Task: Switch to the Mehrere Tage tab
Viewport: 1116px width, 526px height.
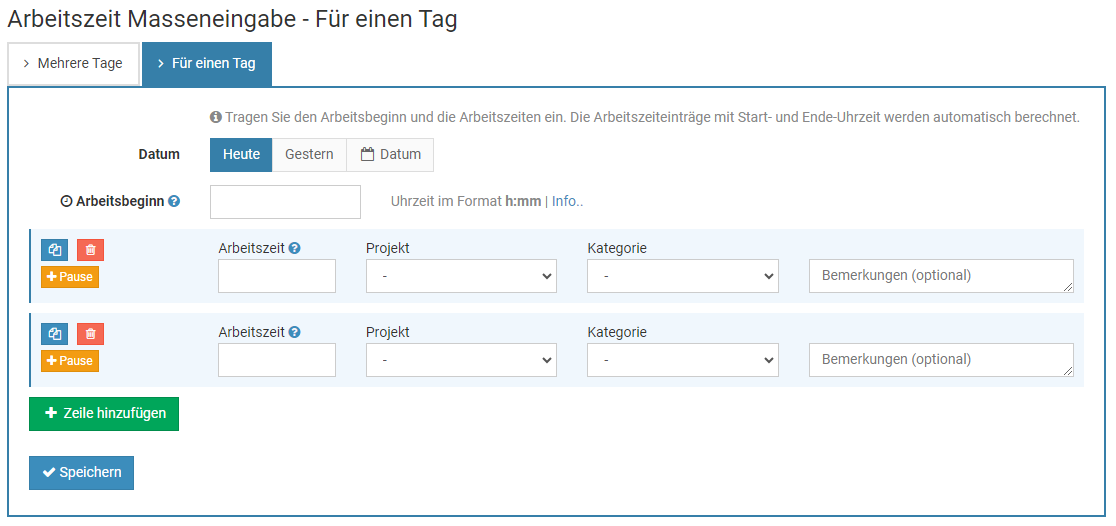Action: point(73,64)
